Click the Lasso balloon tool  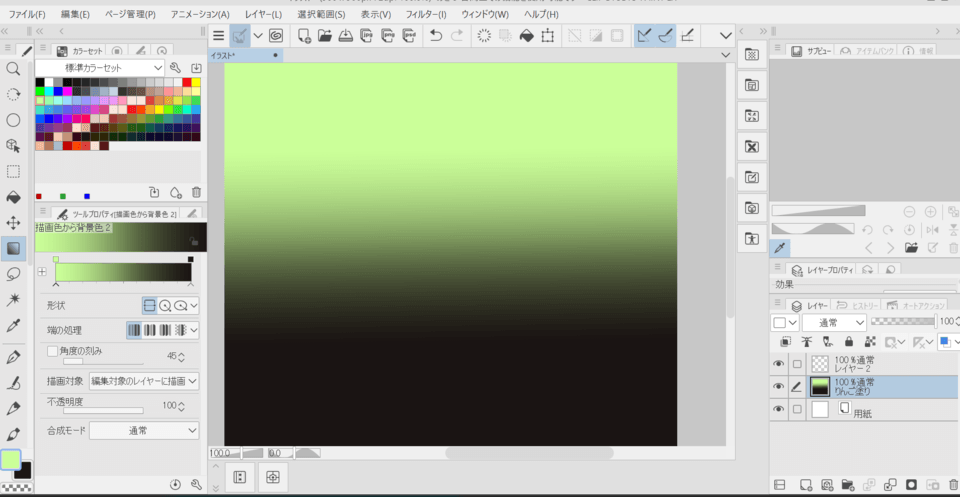click(13, 274)
